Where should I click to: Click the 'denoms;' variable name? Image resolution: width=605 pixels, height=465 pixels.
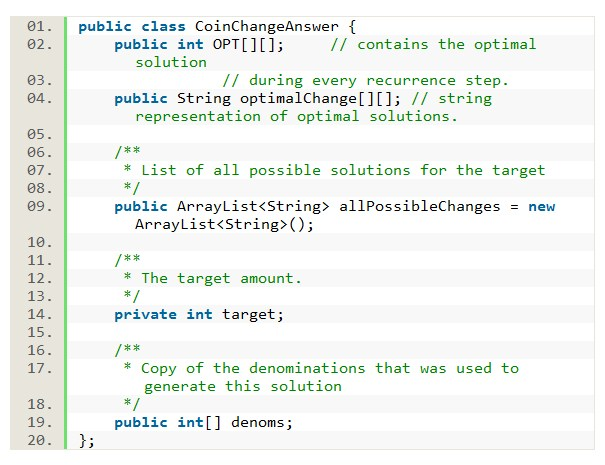[x=262, y=423]
